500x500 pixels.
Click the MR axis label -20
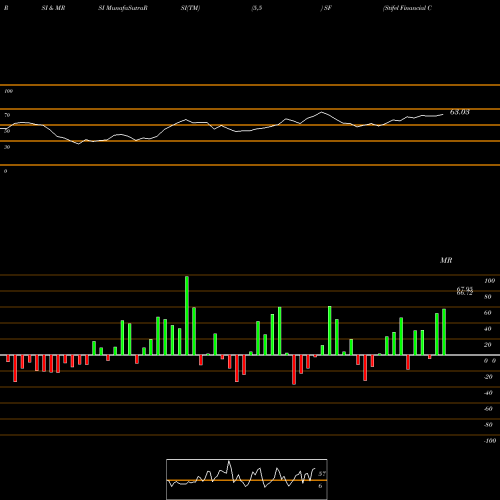[x=488, y=377]
